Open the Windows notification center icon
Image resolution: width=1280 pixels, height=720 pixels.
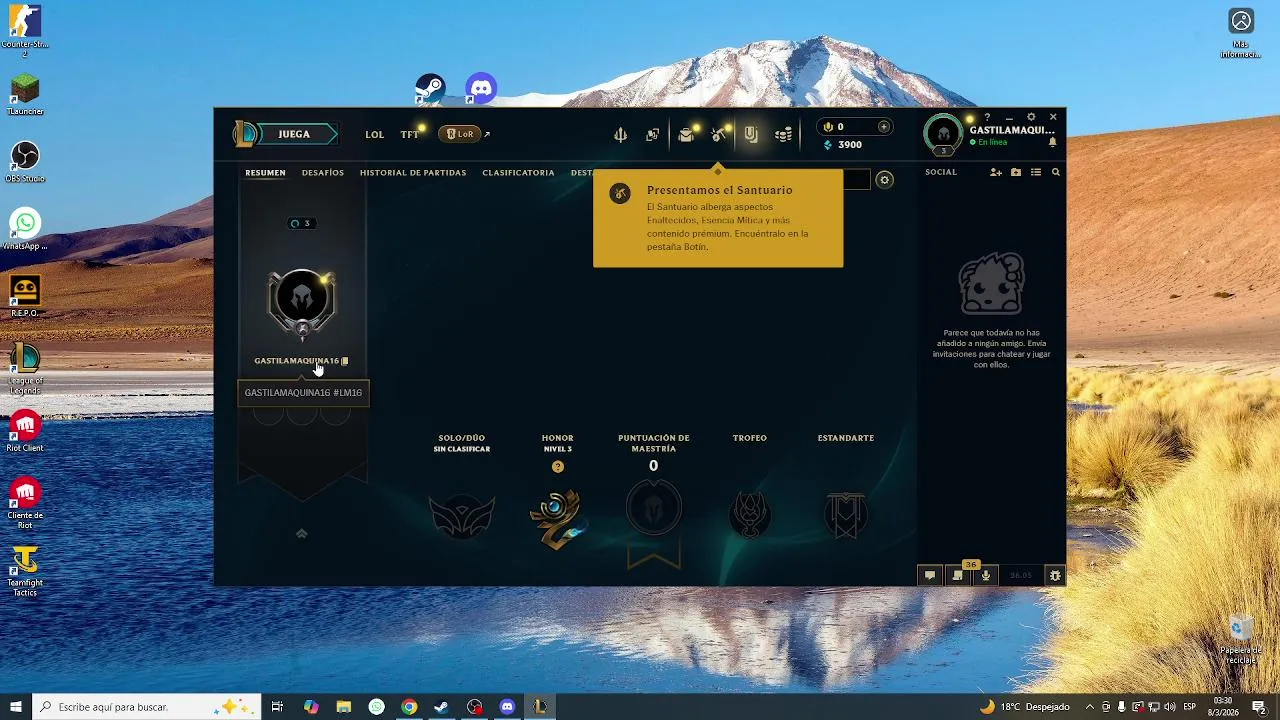[1260, 707]
